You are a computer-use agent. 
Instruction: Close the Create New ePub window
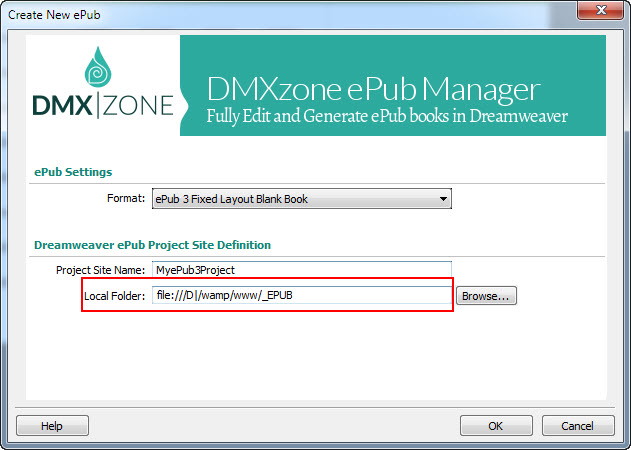[x=600, y=10]
